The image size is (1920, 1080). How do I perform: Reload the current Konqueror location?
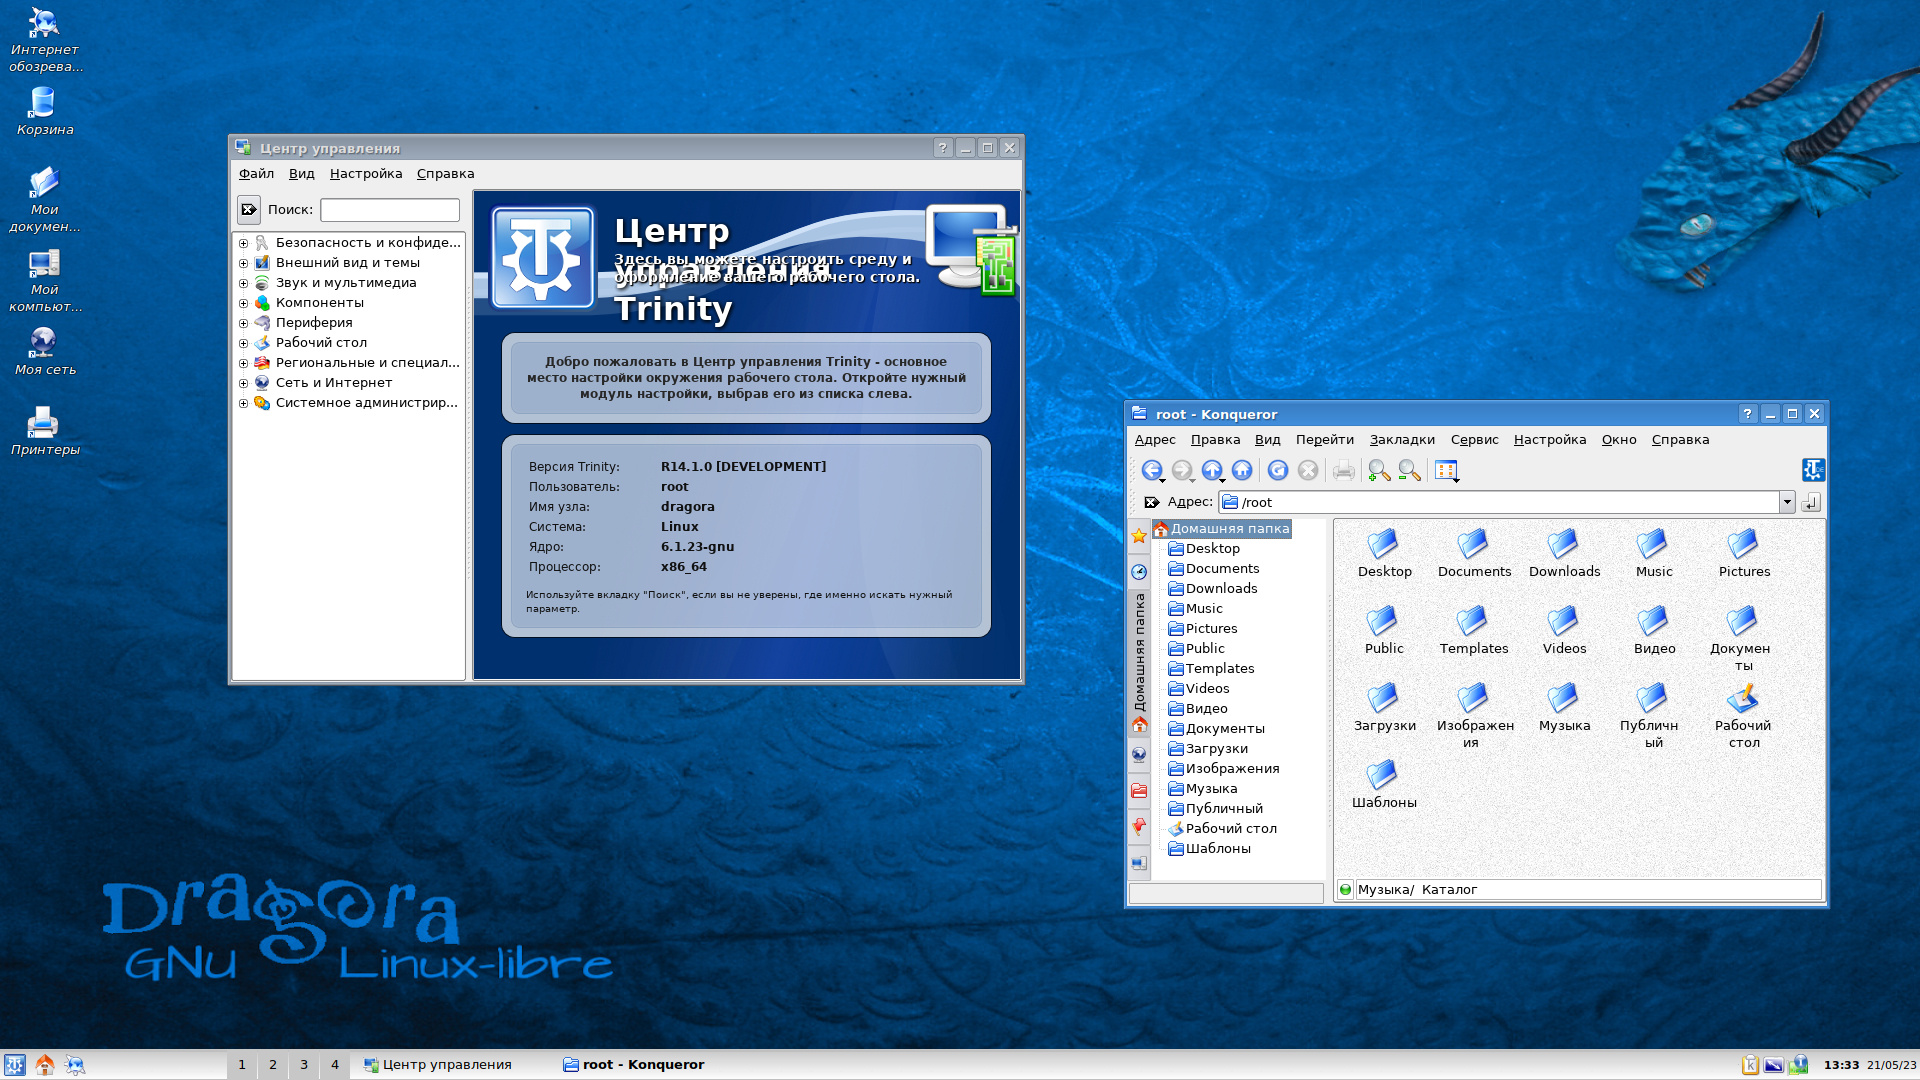[1278, 470]
